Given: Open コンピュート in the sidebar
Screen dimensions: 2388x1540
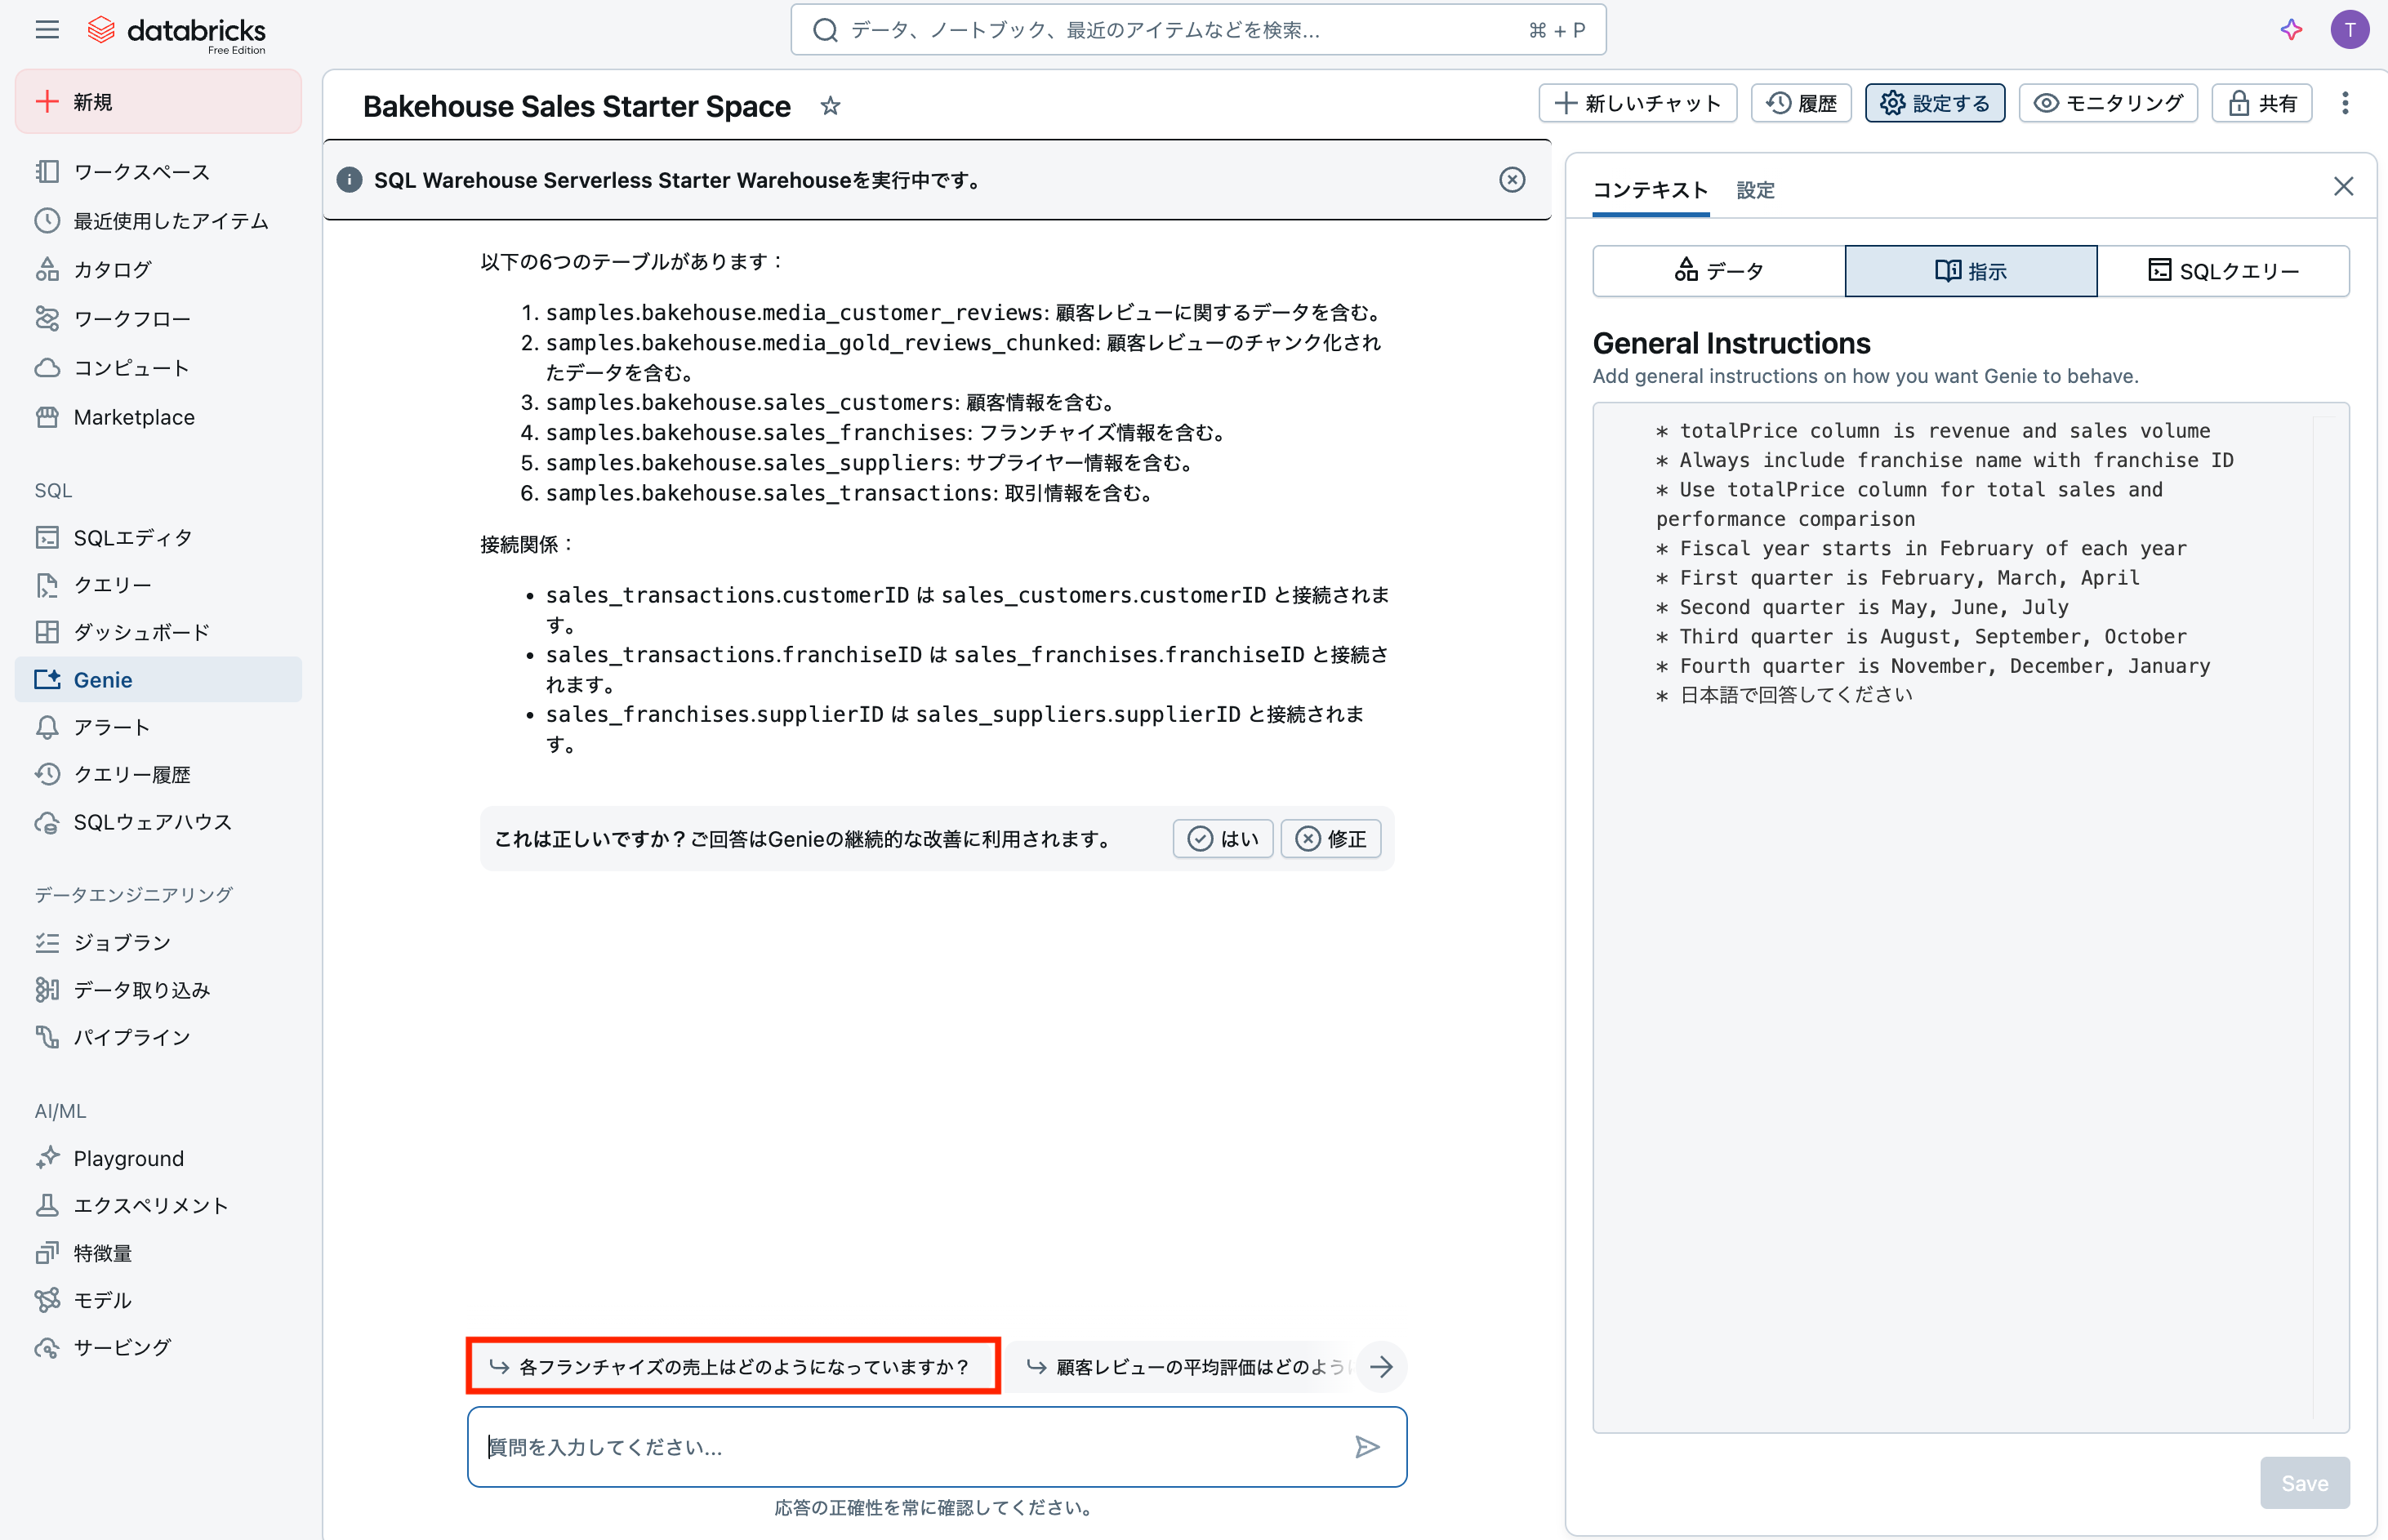Looking at the screenshot, I should pyautogui.click(x=158, y=368).
